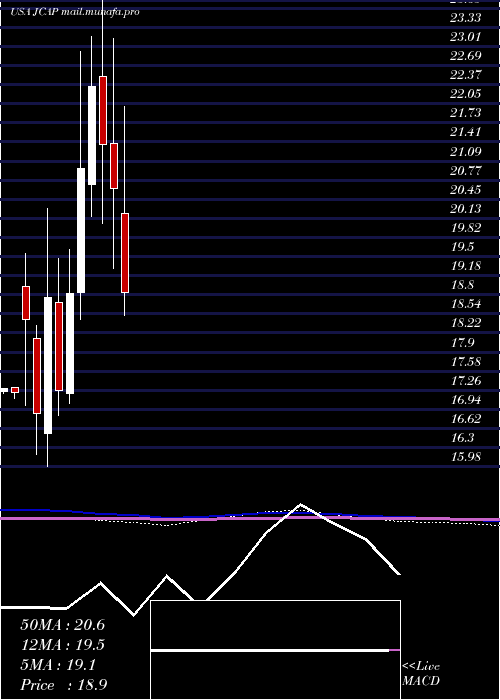Click the 17.26 price axis label

tap(466, 381)
